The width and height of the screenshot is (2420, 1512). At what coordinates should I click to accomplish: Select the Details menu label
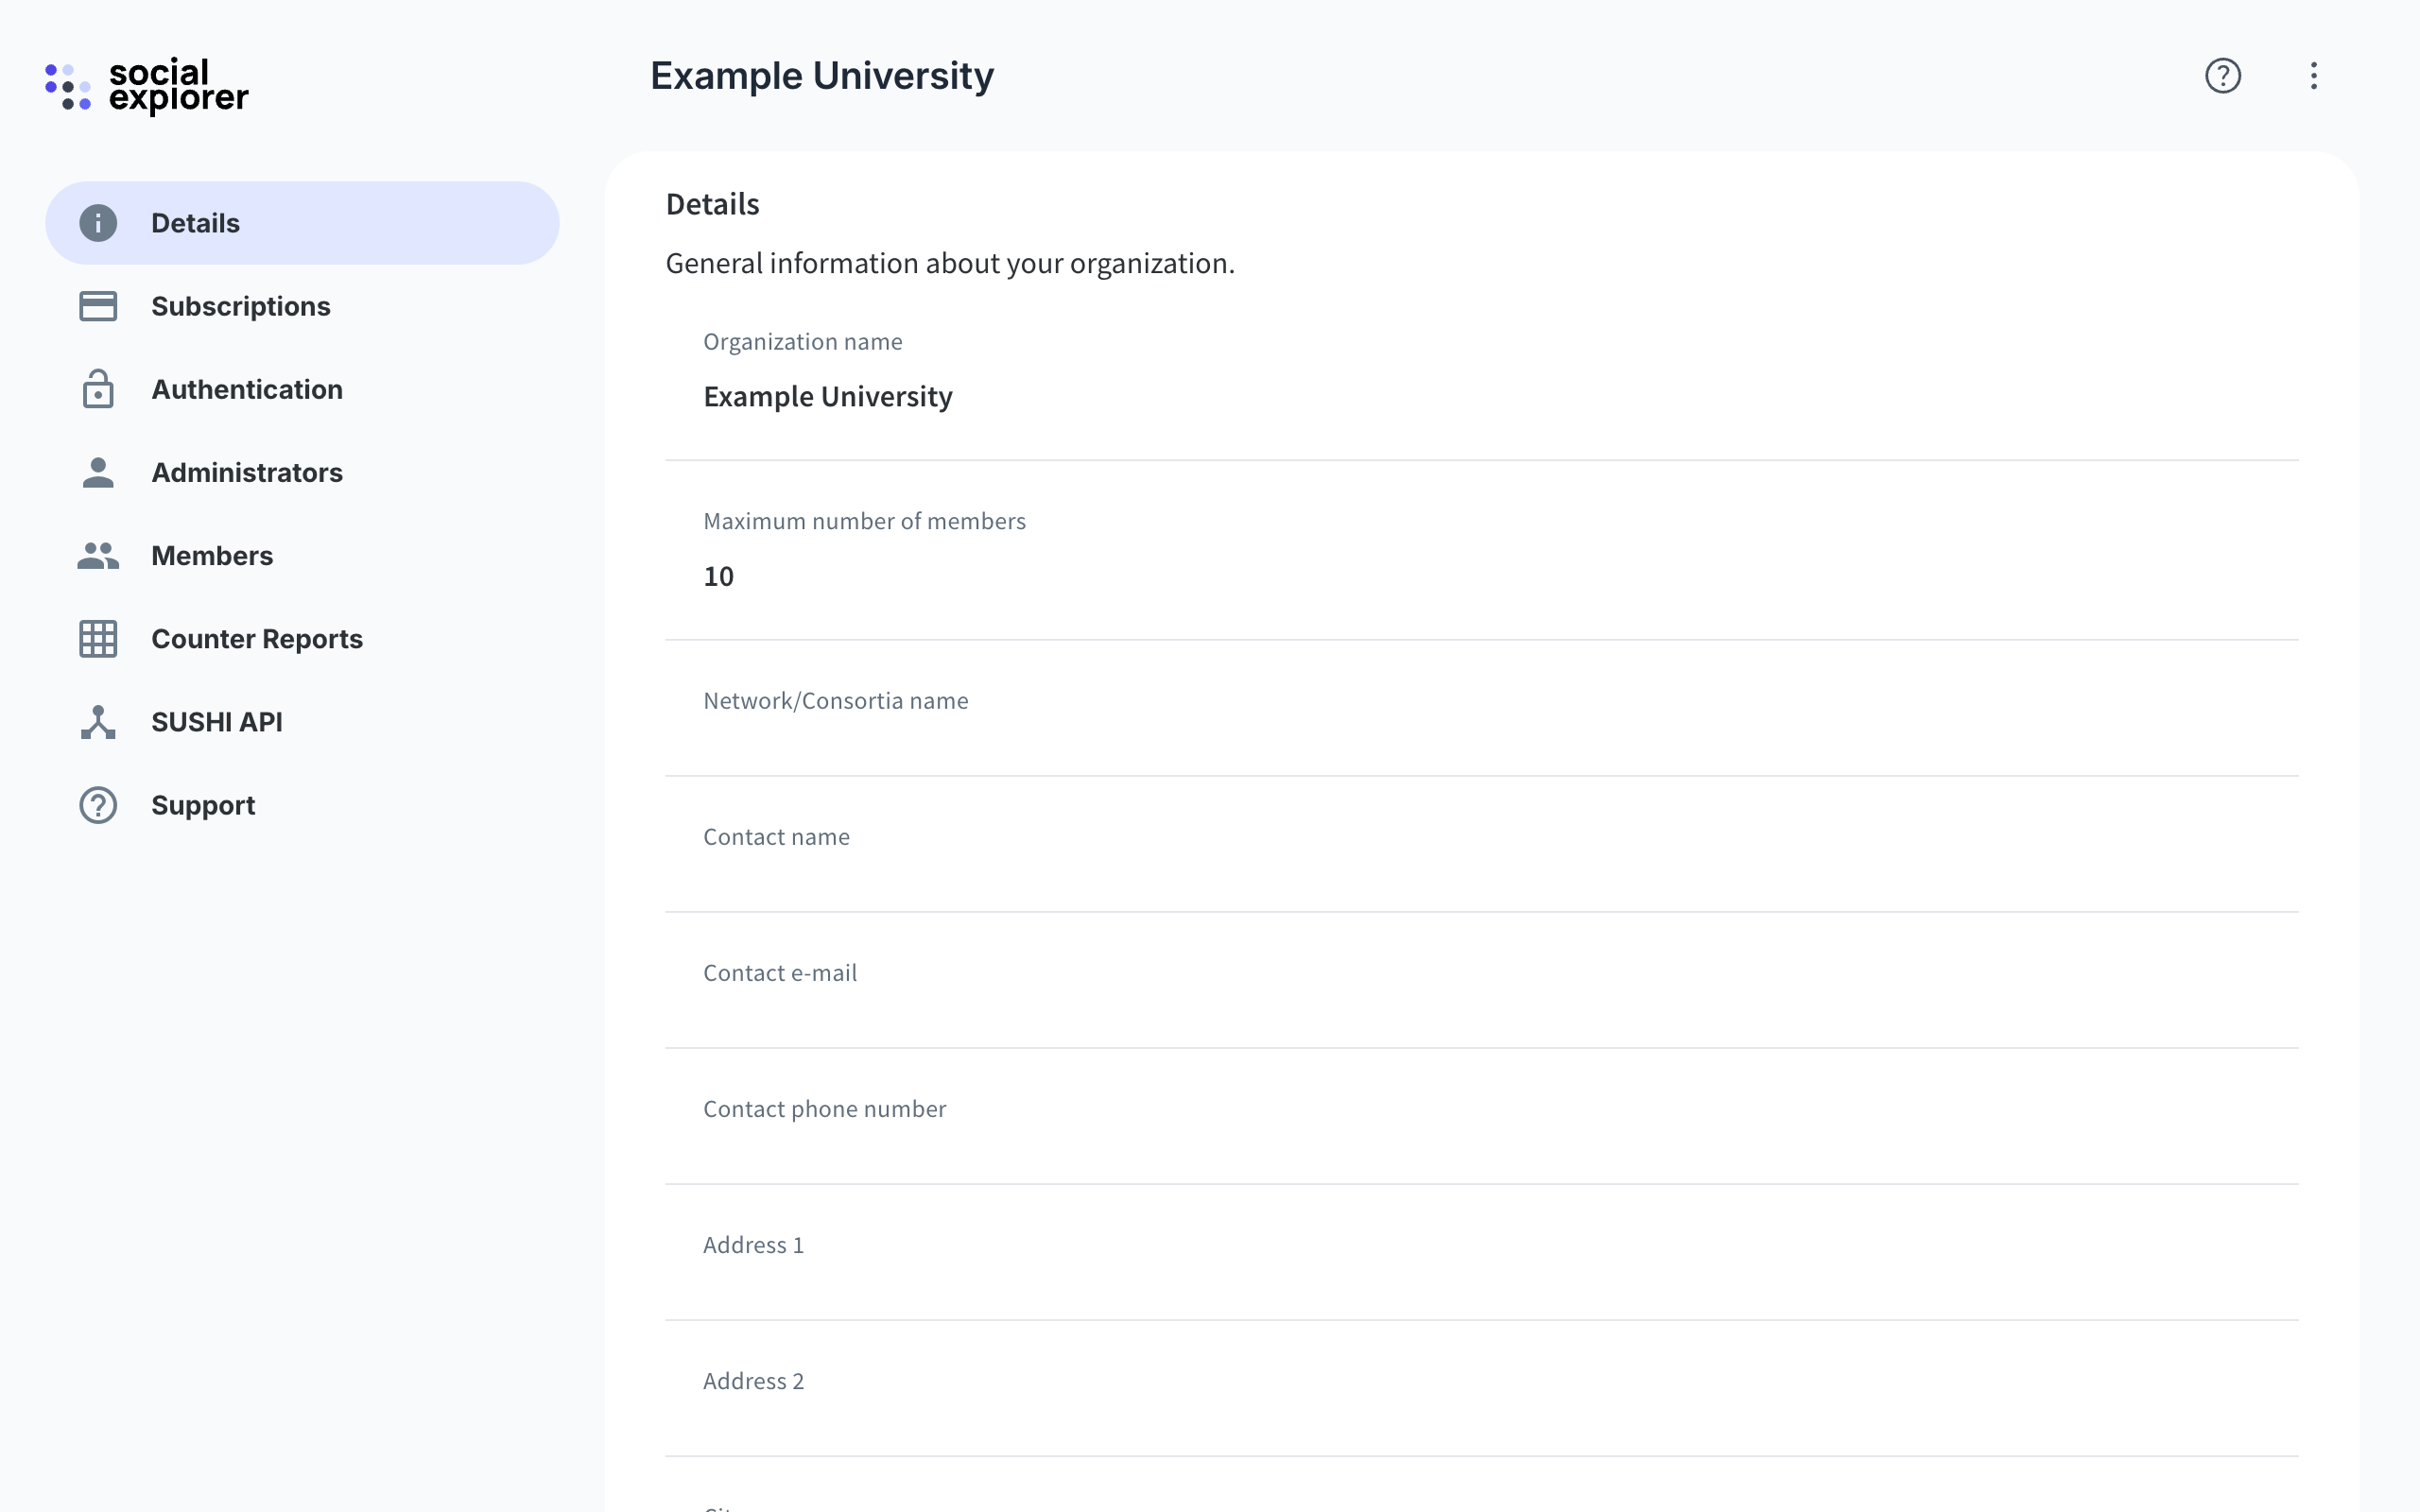[x=195, y=223]
